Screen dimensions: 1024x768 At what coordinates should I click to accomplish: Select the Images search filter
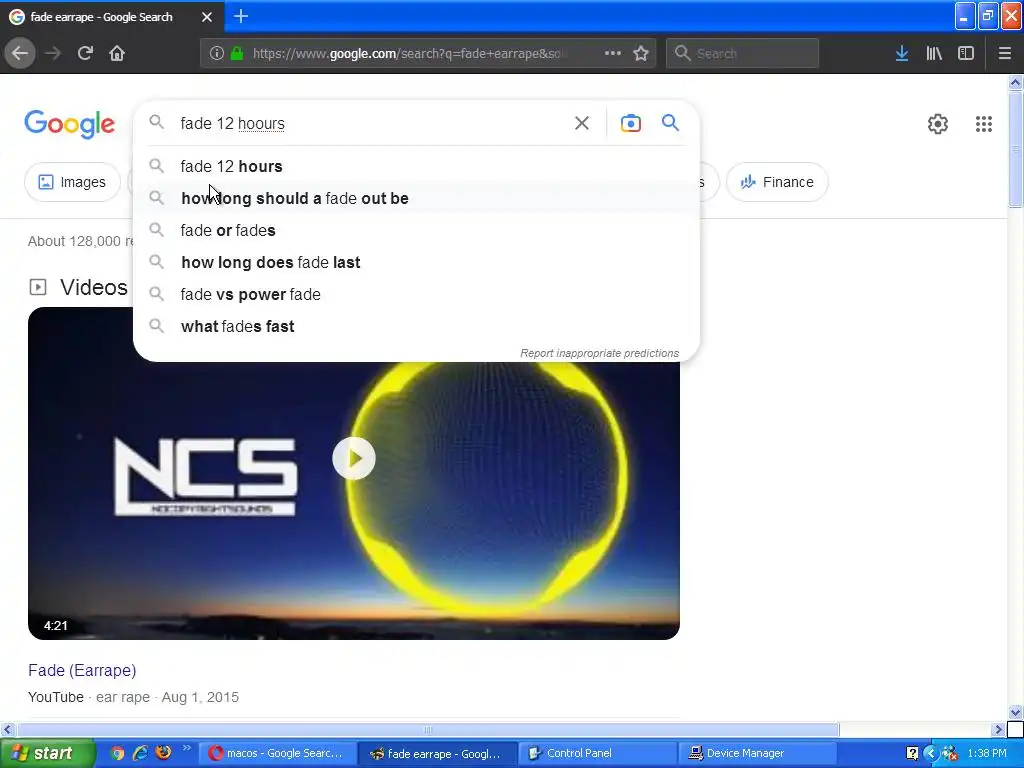(72, 182)
